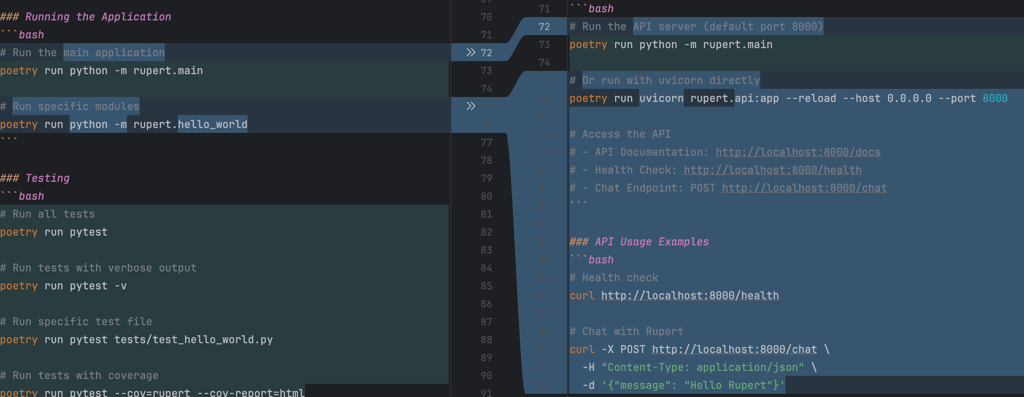Click the "# - API Documentation:" comment text
The width and height of the screenshot is (1024, 397).
[x=639, y=152]
